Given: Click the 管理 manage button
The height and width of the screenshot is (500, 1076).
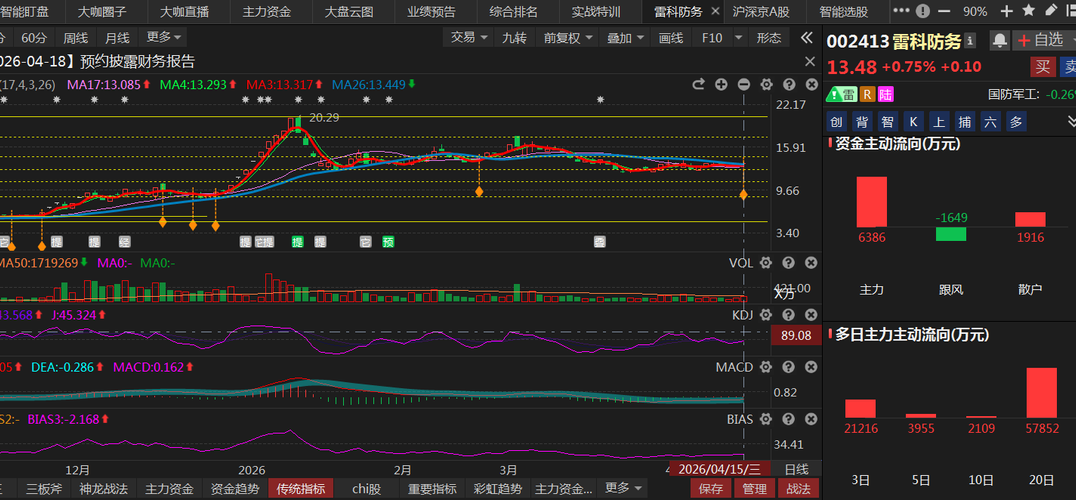Looking at the screenshot, I should pyautogui.click(x=755, y=488).
